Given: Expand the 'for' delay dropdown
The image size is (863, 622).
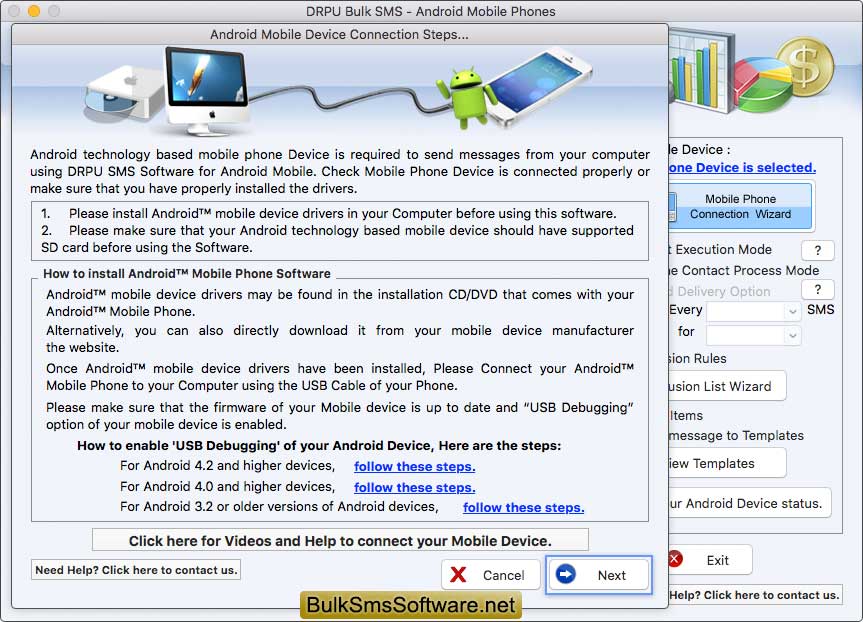Looking at the screenshot, I should [x=753, y=335].
